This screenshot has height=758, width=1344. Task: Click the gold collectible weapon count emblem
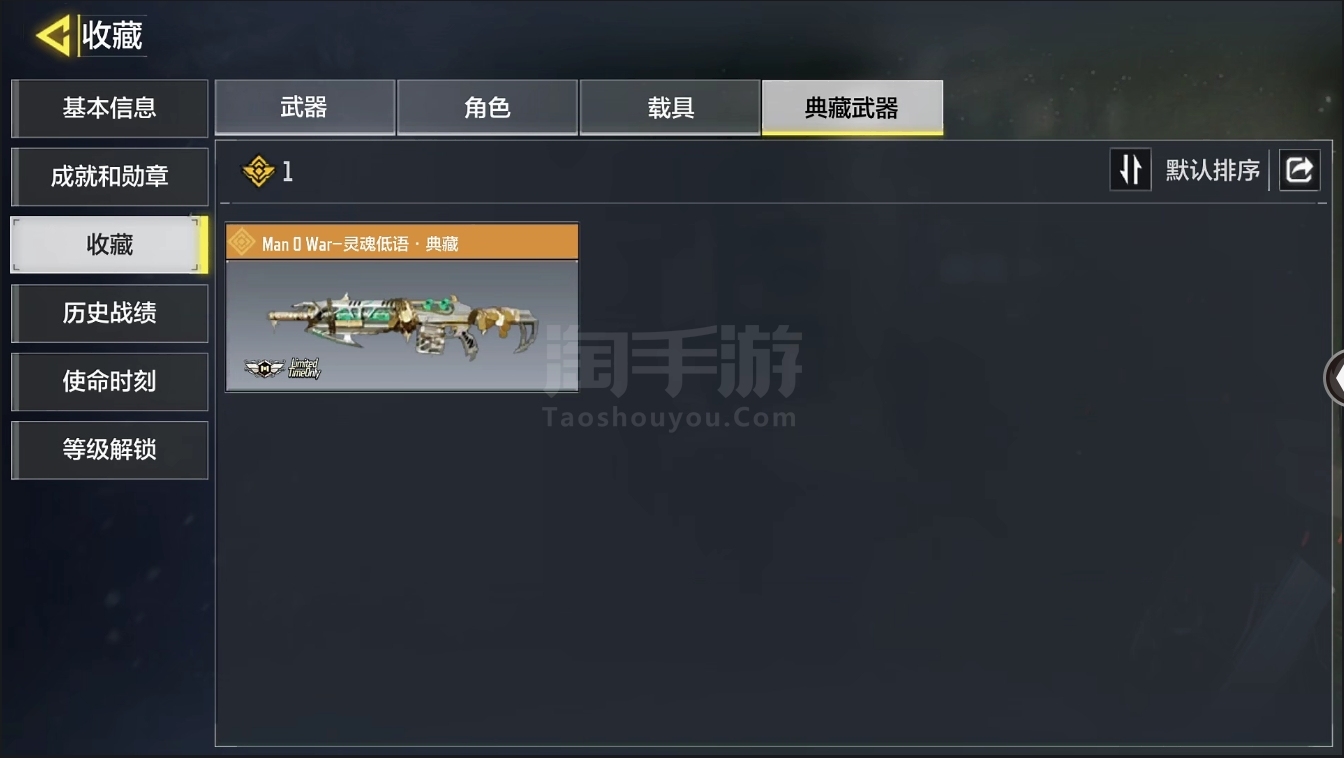(258, 171)
